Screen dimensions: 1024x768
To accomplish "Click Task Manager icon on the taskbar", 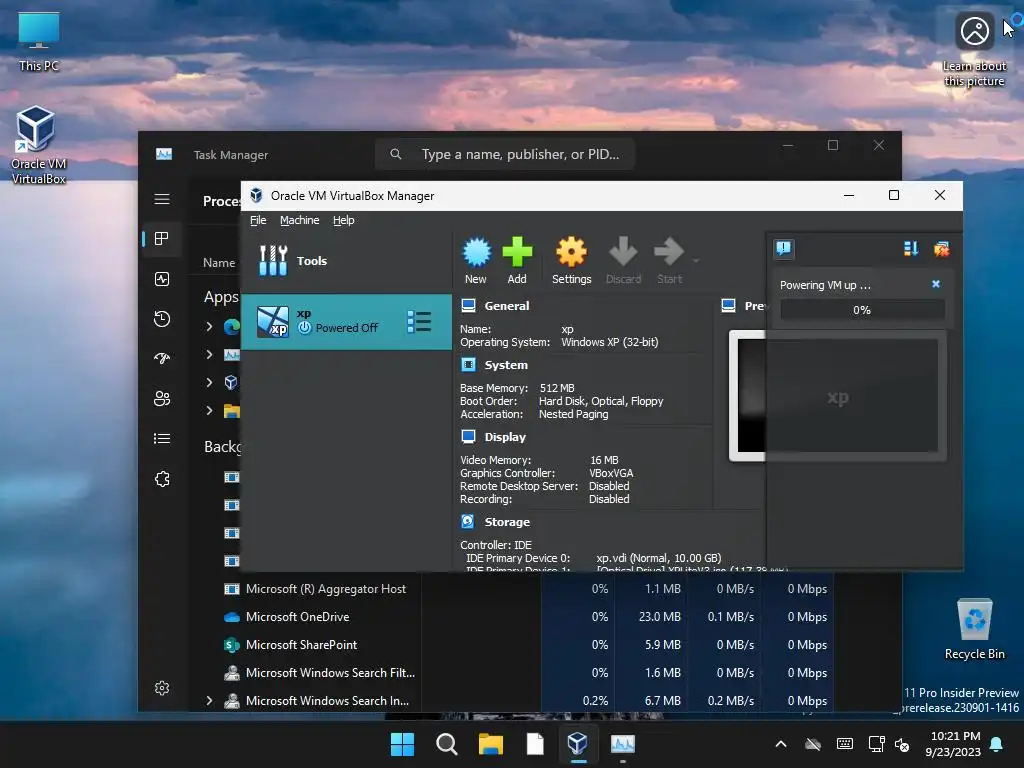I will coord(622,744).
